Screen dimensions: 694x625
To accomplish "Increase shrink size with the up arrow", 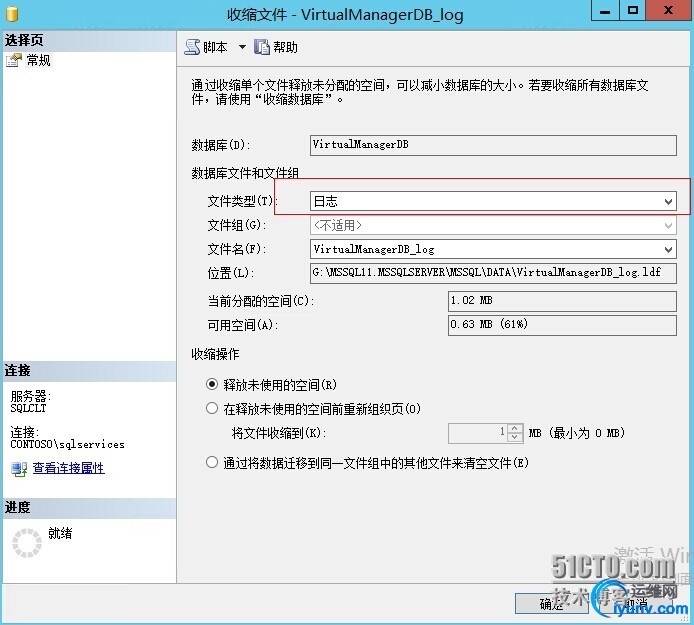I will coord(514,428).
